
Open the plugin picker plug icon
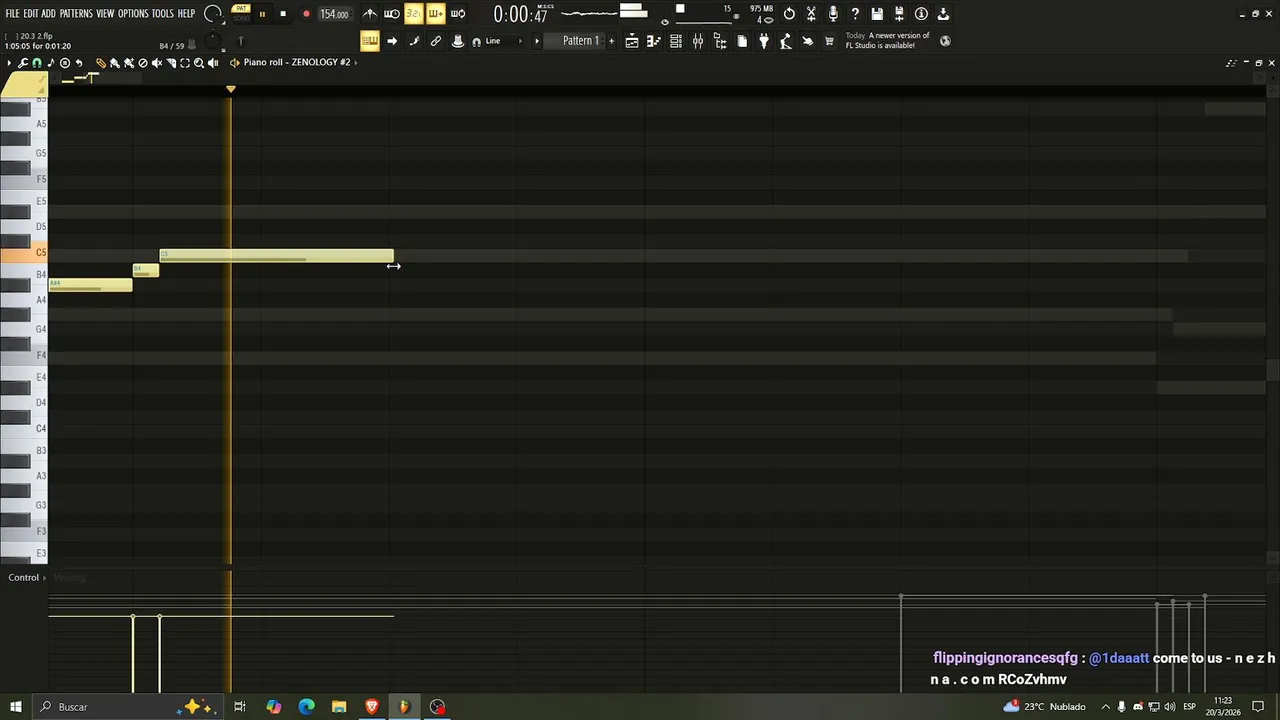pyautogui.click(x=764, y=41)
